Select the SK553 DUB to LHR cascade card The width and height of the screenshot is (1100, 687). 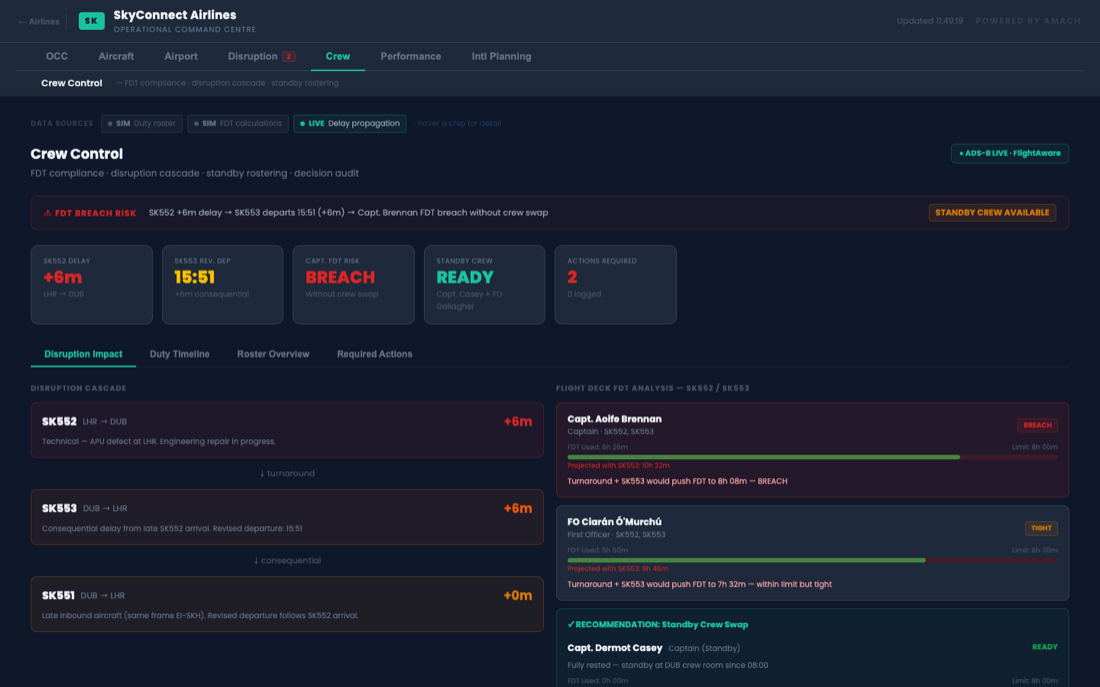click(287, 517)
